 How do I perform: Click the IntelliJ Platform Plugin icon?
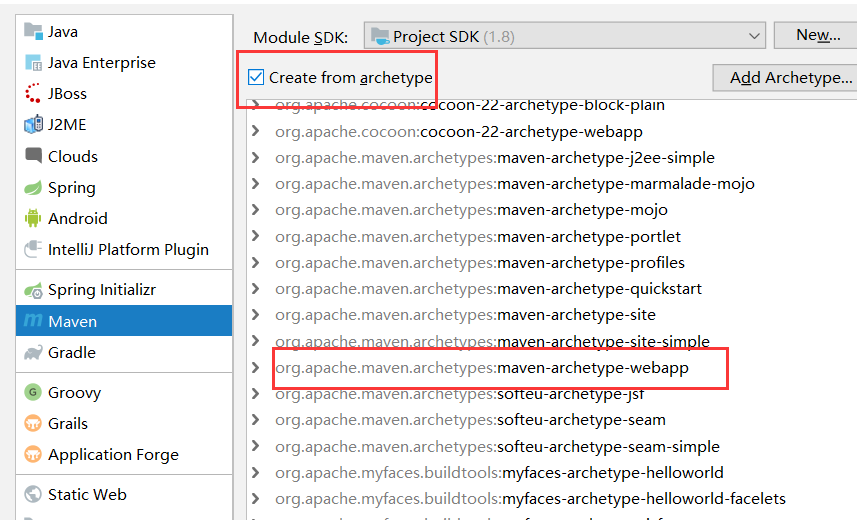tap(33, 249)
